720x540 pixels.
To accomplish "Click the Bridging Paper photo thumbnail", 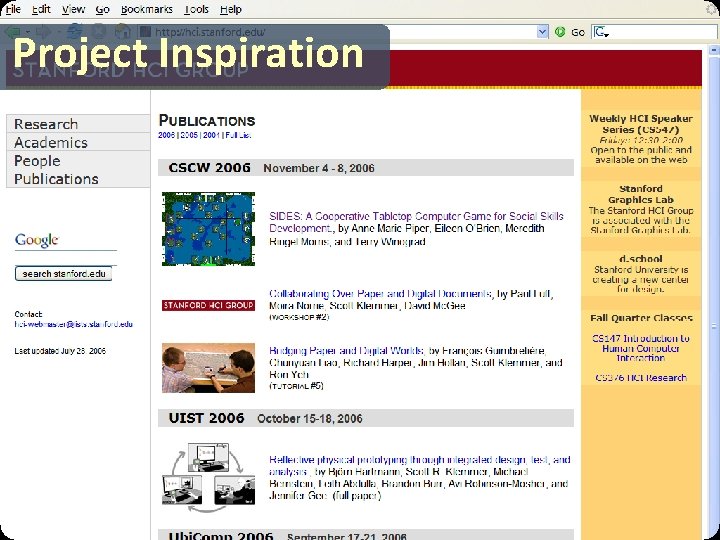I will [x=208, y=368].
